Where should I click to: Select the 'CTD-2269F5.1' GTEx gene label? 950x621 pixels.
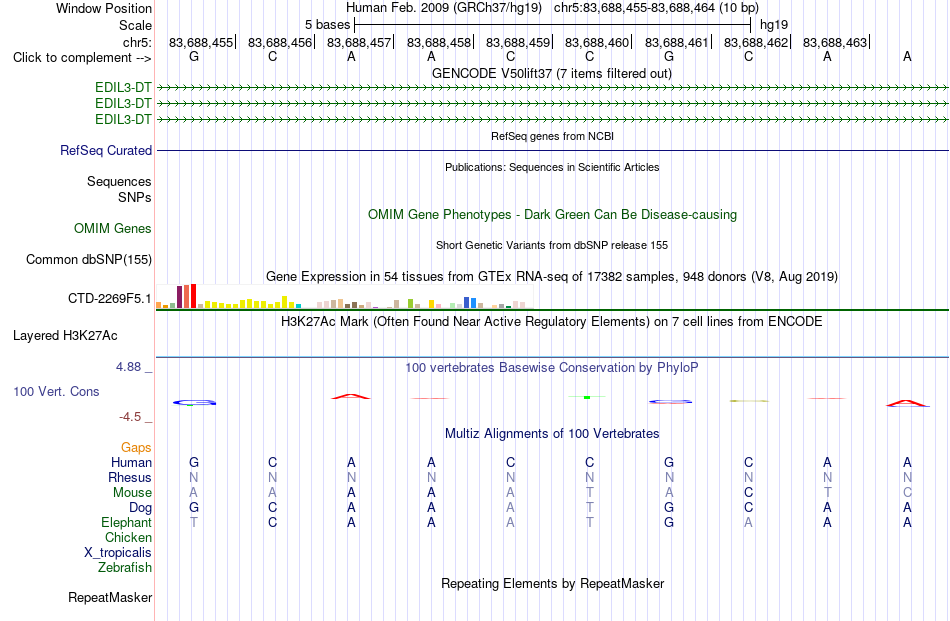click(110, 298)
